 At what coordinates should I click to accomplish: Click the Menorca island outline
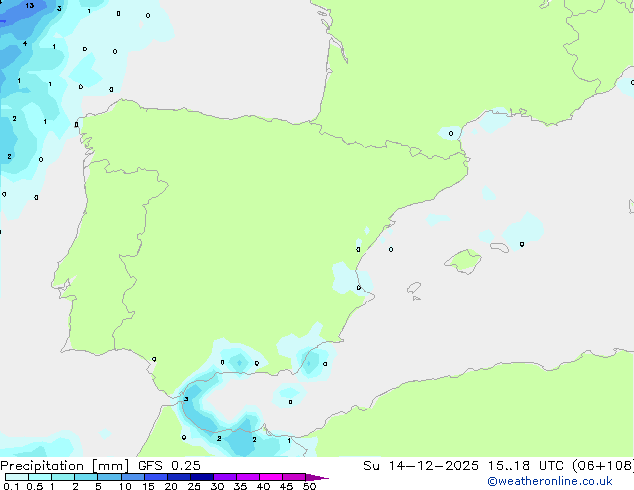(499, 247)
